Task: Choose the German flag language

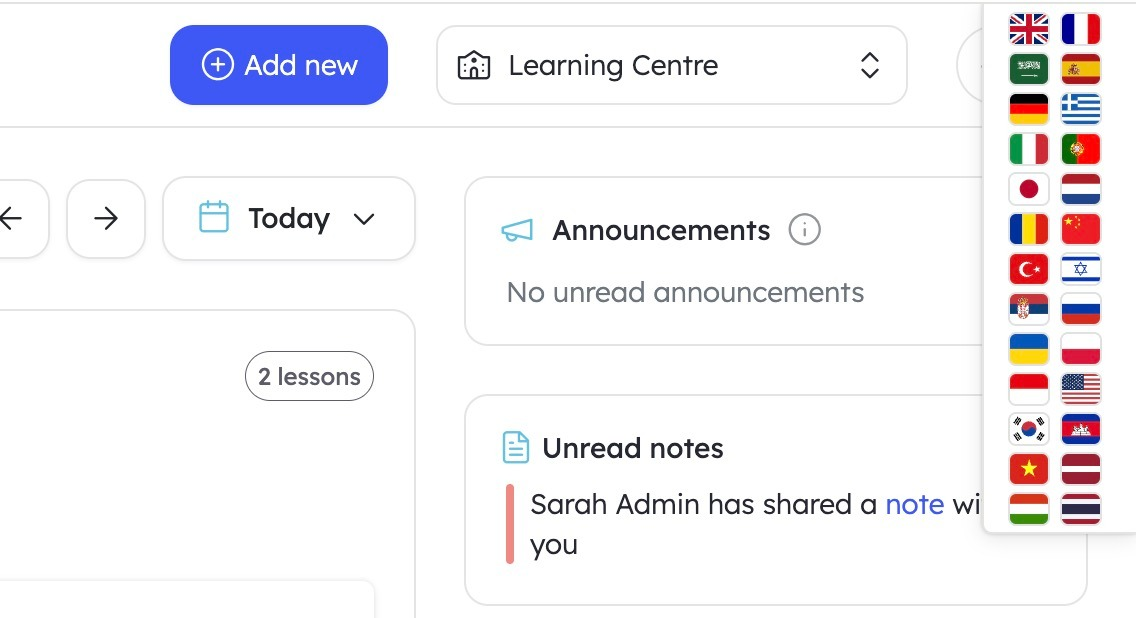Action: (x=1029, y=109)
